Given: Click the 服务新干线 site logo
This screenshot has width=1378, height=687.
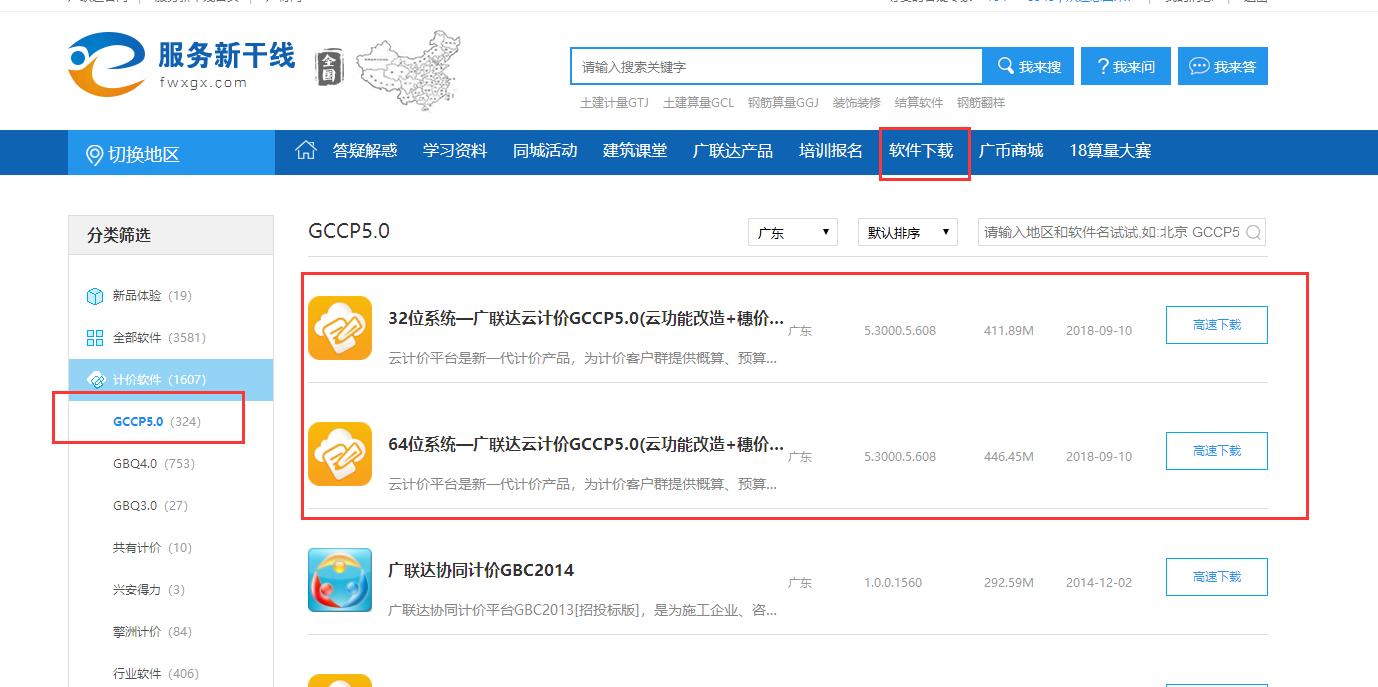Looking at the screenshot, I should (182, 64).
